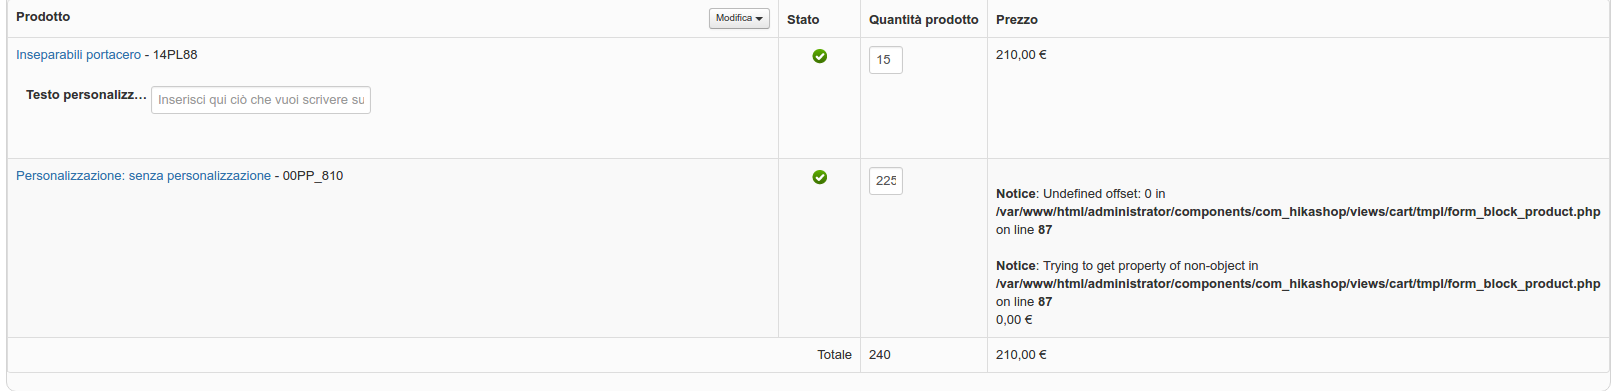Open Personalizzazione: senza personalizzazione link
Screen dimensions: 1621x391
[x=143, y=176]
